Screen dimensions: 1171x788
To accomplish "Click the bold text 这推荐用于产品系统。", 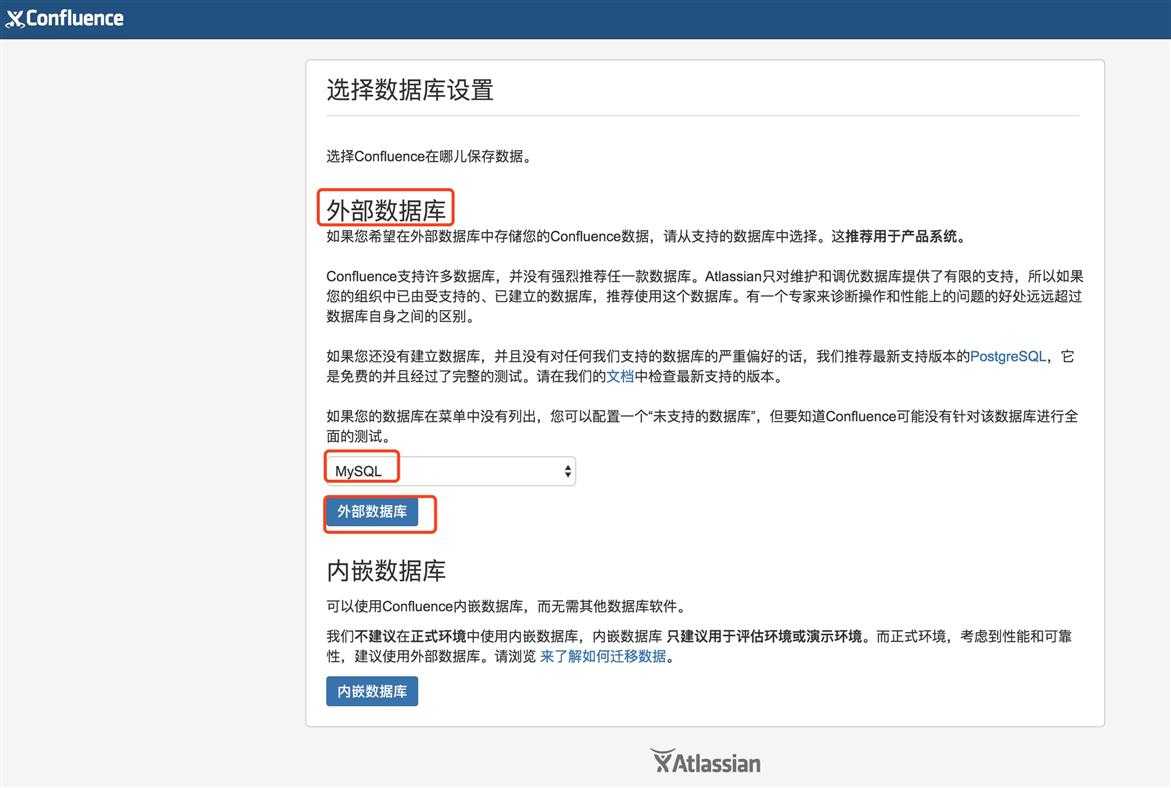I will [x=901, y=236].
